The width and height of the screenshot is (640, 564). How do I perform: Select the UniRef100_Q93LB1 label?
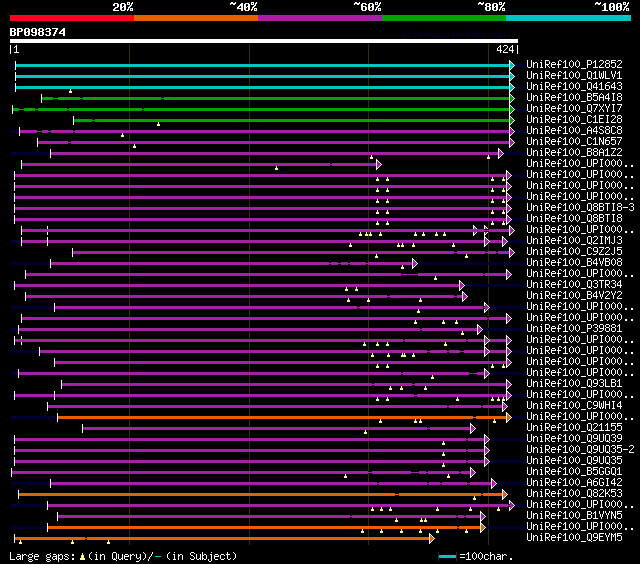[574, 384]
